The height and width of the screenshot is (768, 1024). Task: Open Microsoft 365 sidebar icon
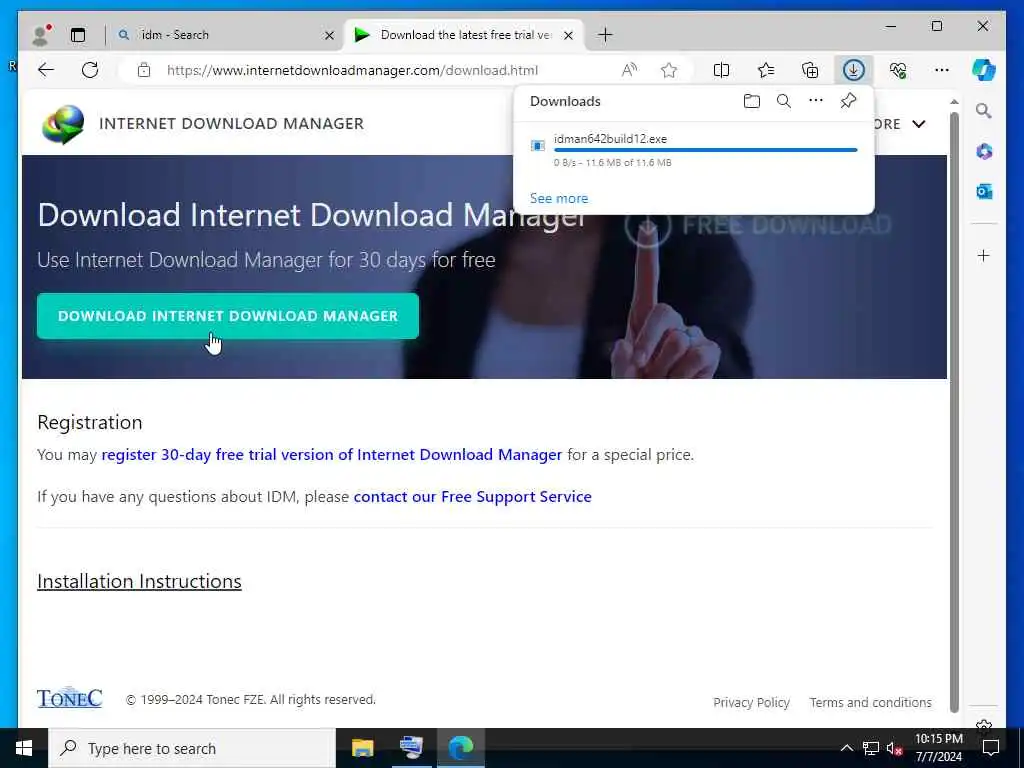click(x=984, y=152)
